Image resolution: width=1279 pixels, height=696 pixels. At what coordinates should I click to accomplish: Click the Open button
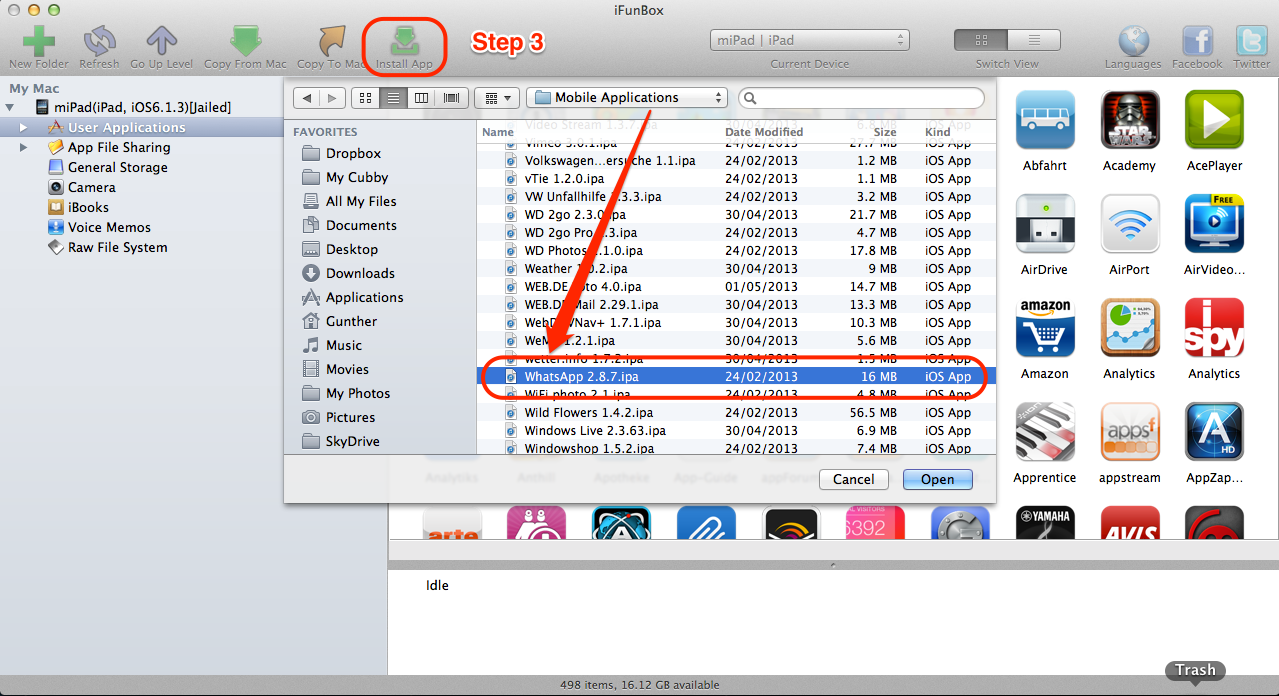(937, 479)
